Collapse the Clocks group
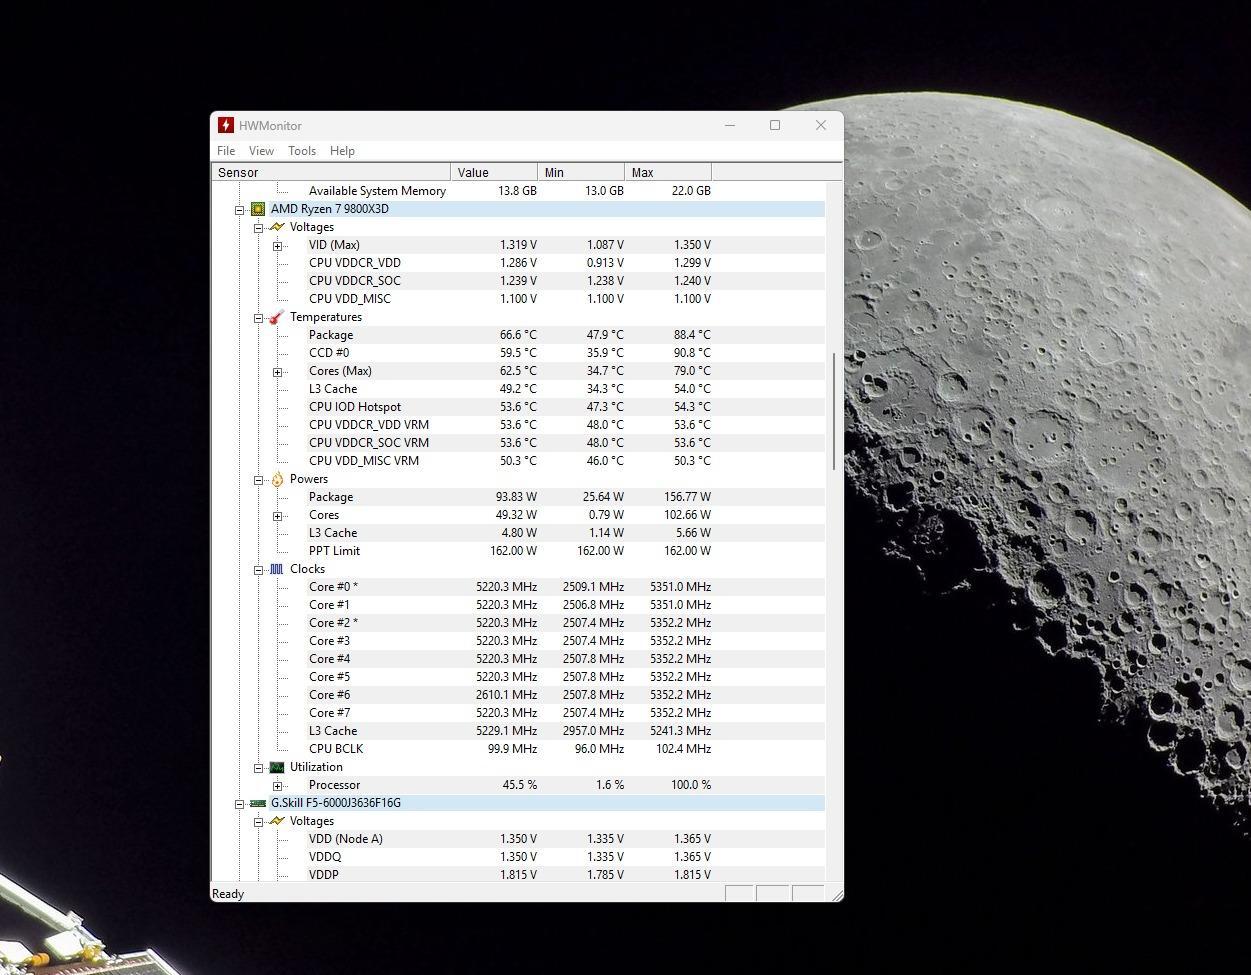This screenshot has width=1251, height=975. [x=259, y=570]
